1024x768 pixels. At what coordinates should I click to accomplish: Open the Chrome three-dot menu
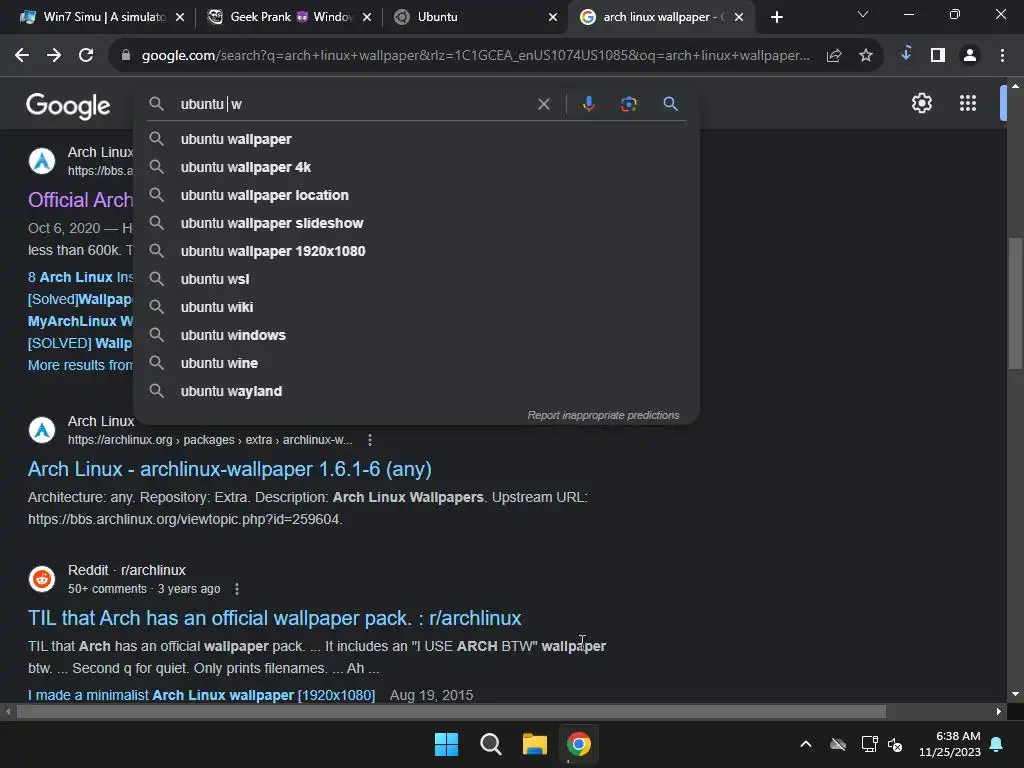1002,56
